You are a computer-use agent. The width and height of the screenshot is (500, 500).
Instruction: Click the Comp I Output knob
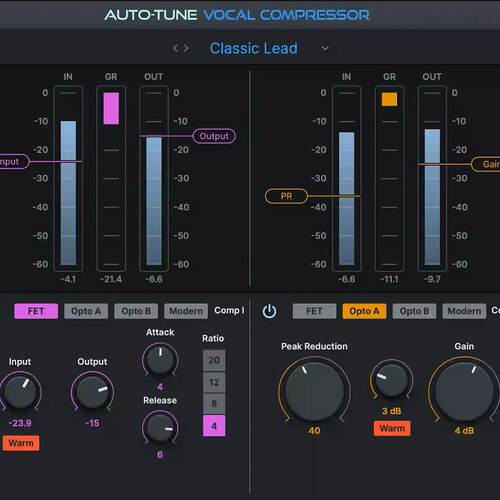pyautogui.click(x=92, y=392)
